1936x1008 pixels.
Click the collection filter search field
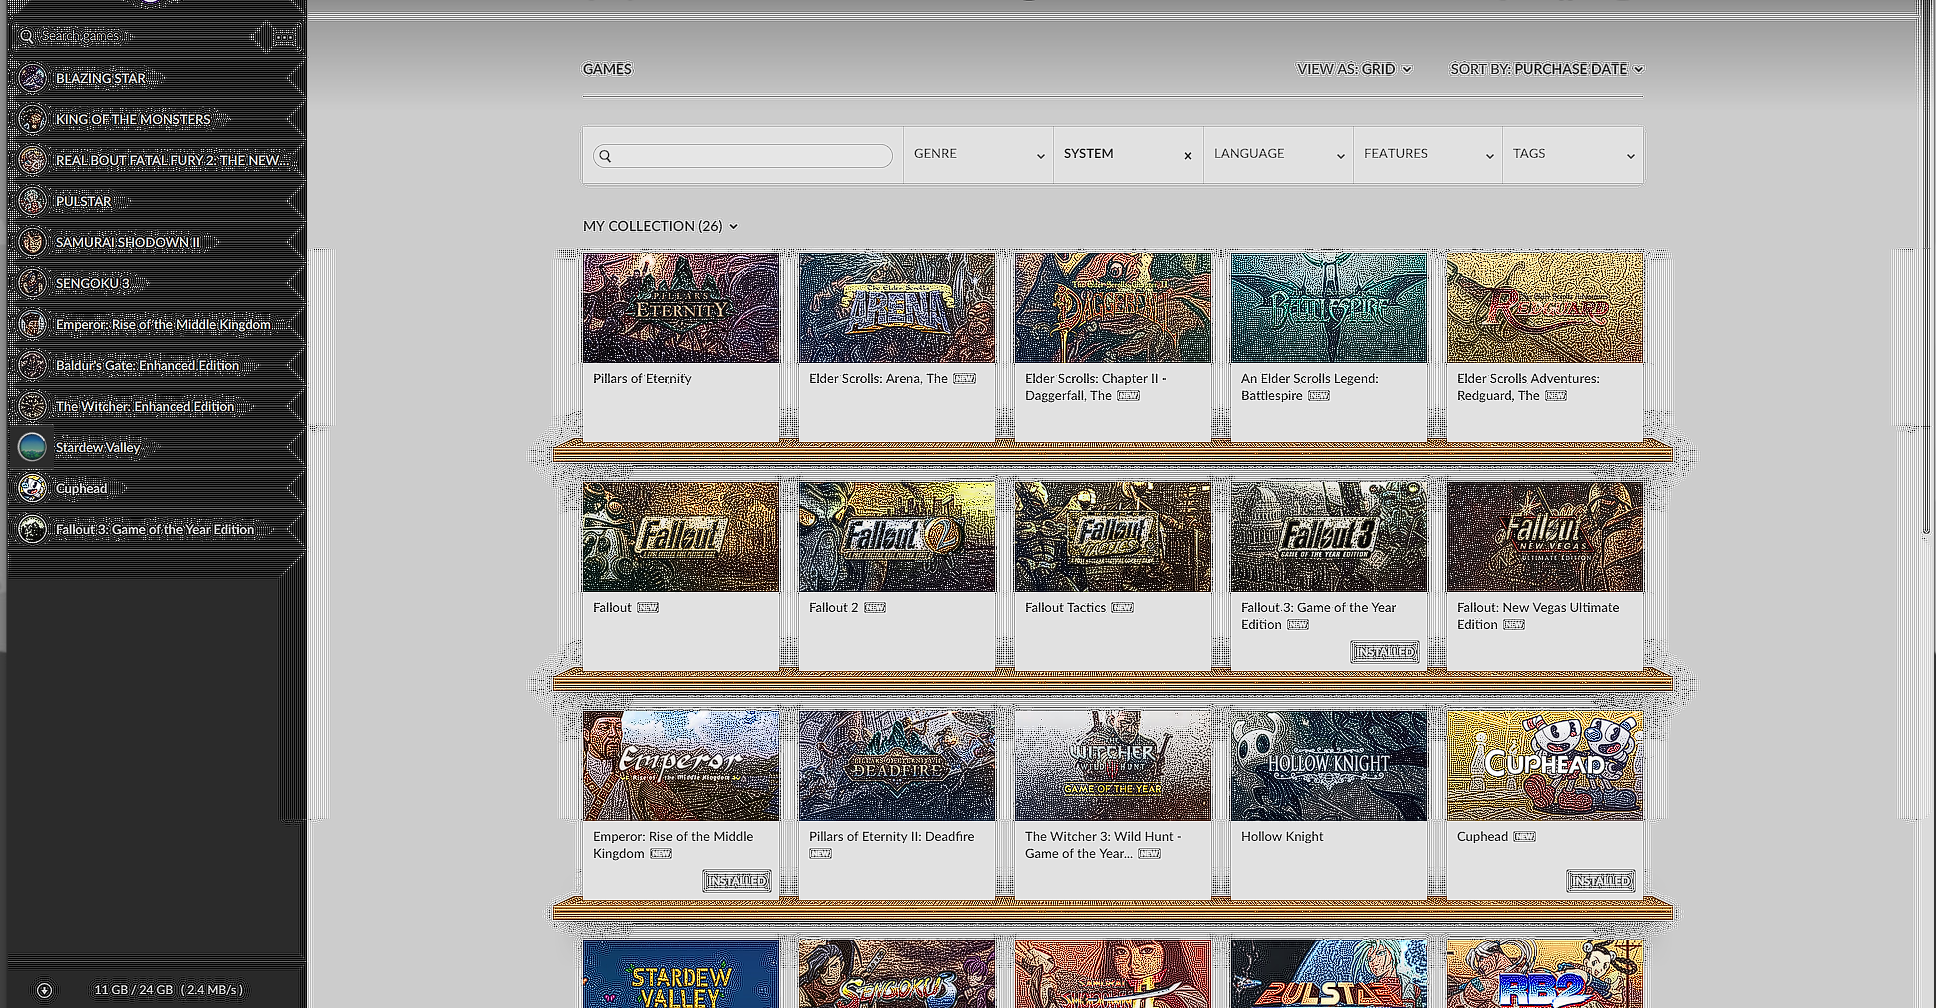tap(743, 156)
